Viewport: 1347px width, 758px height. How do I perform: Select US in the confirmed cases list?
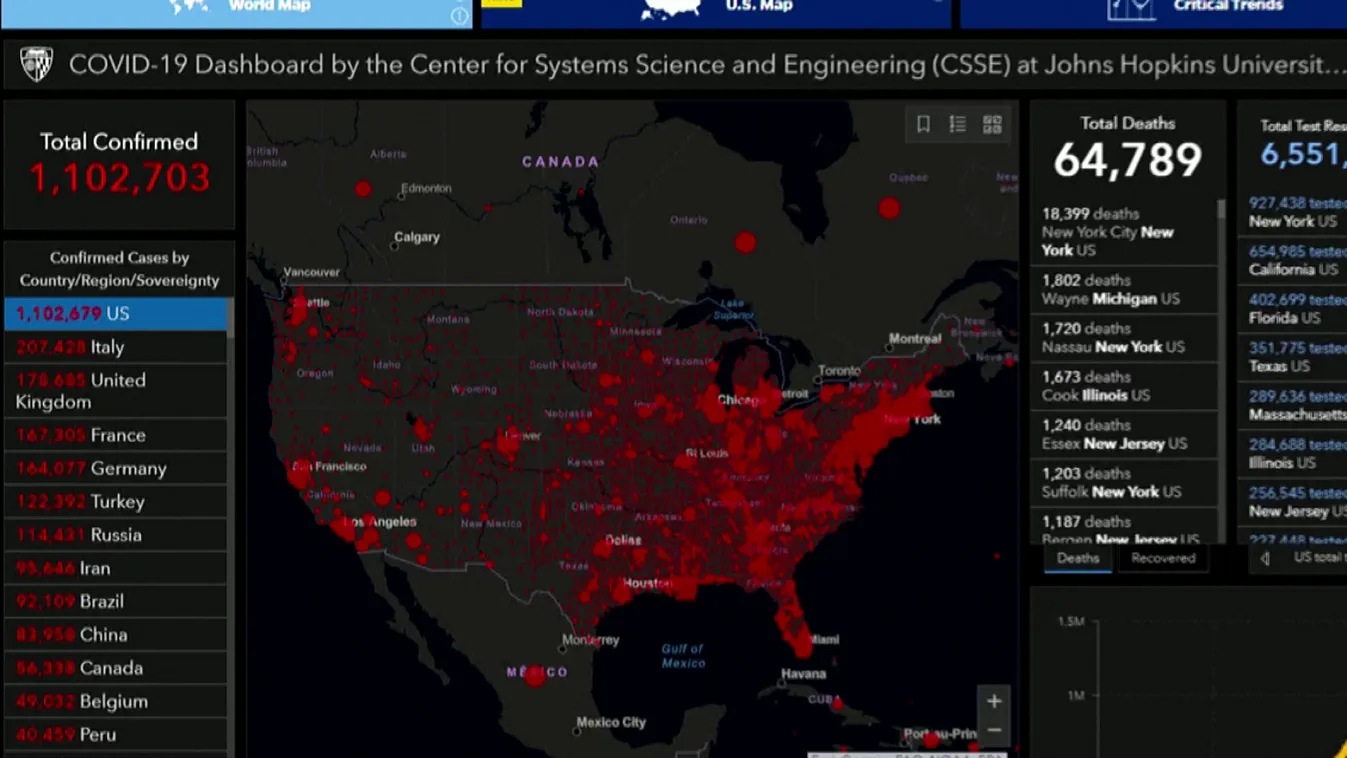tap(115, 314)
